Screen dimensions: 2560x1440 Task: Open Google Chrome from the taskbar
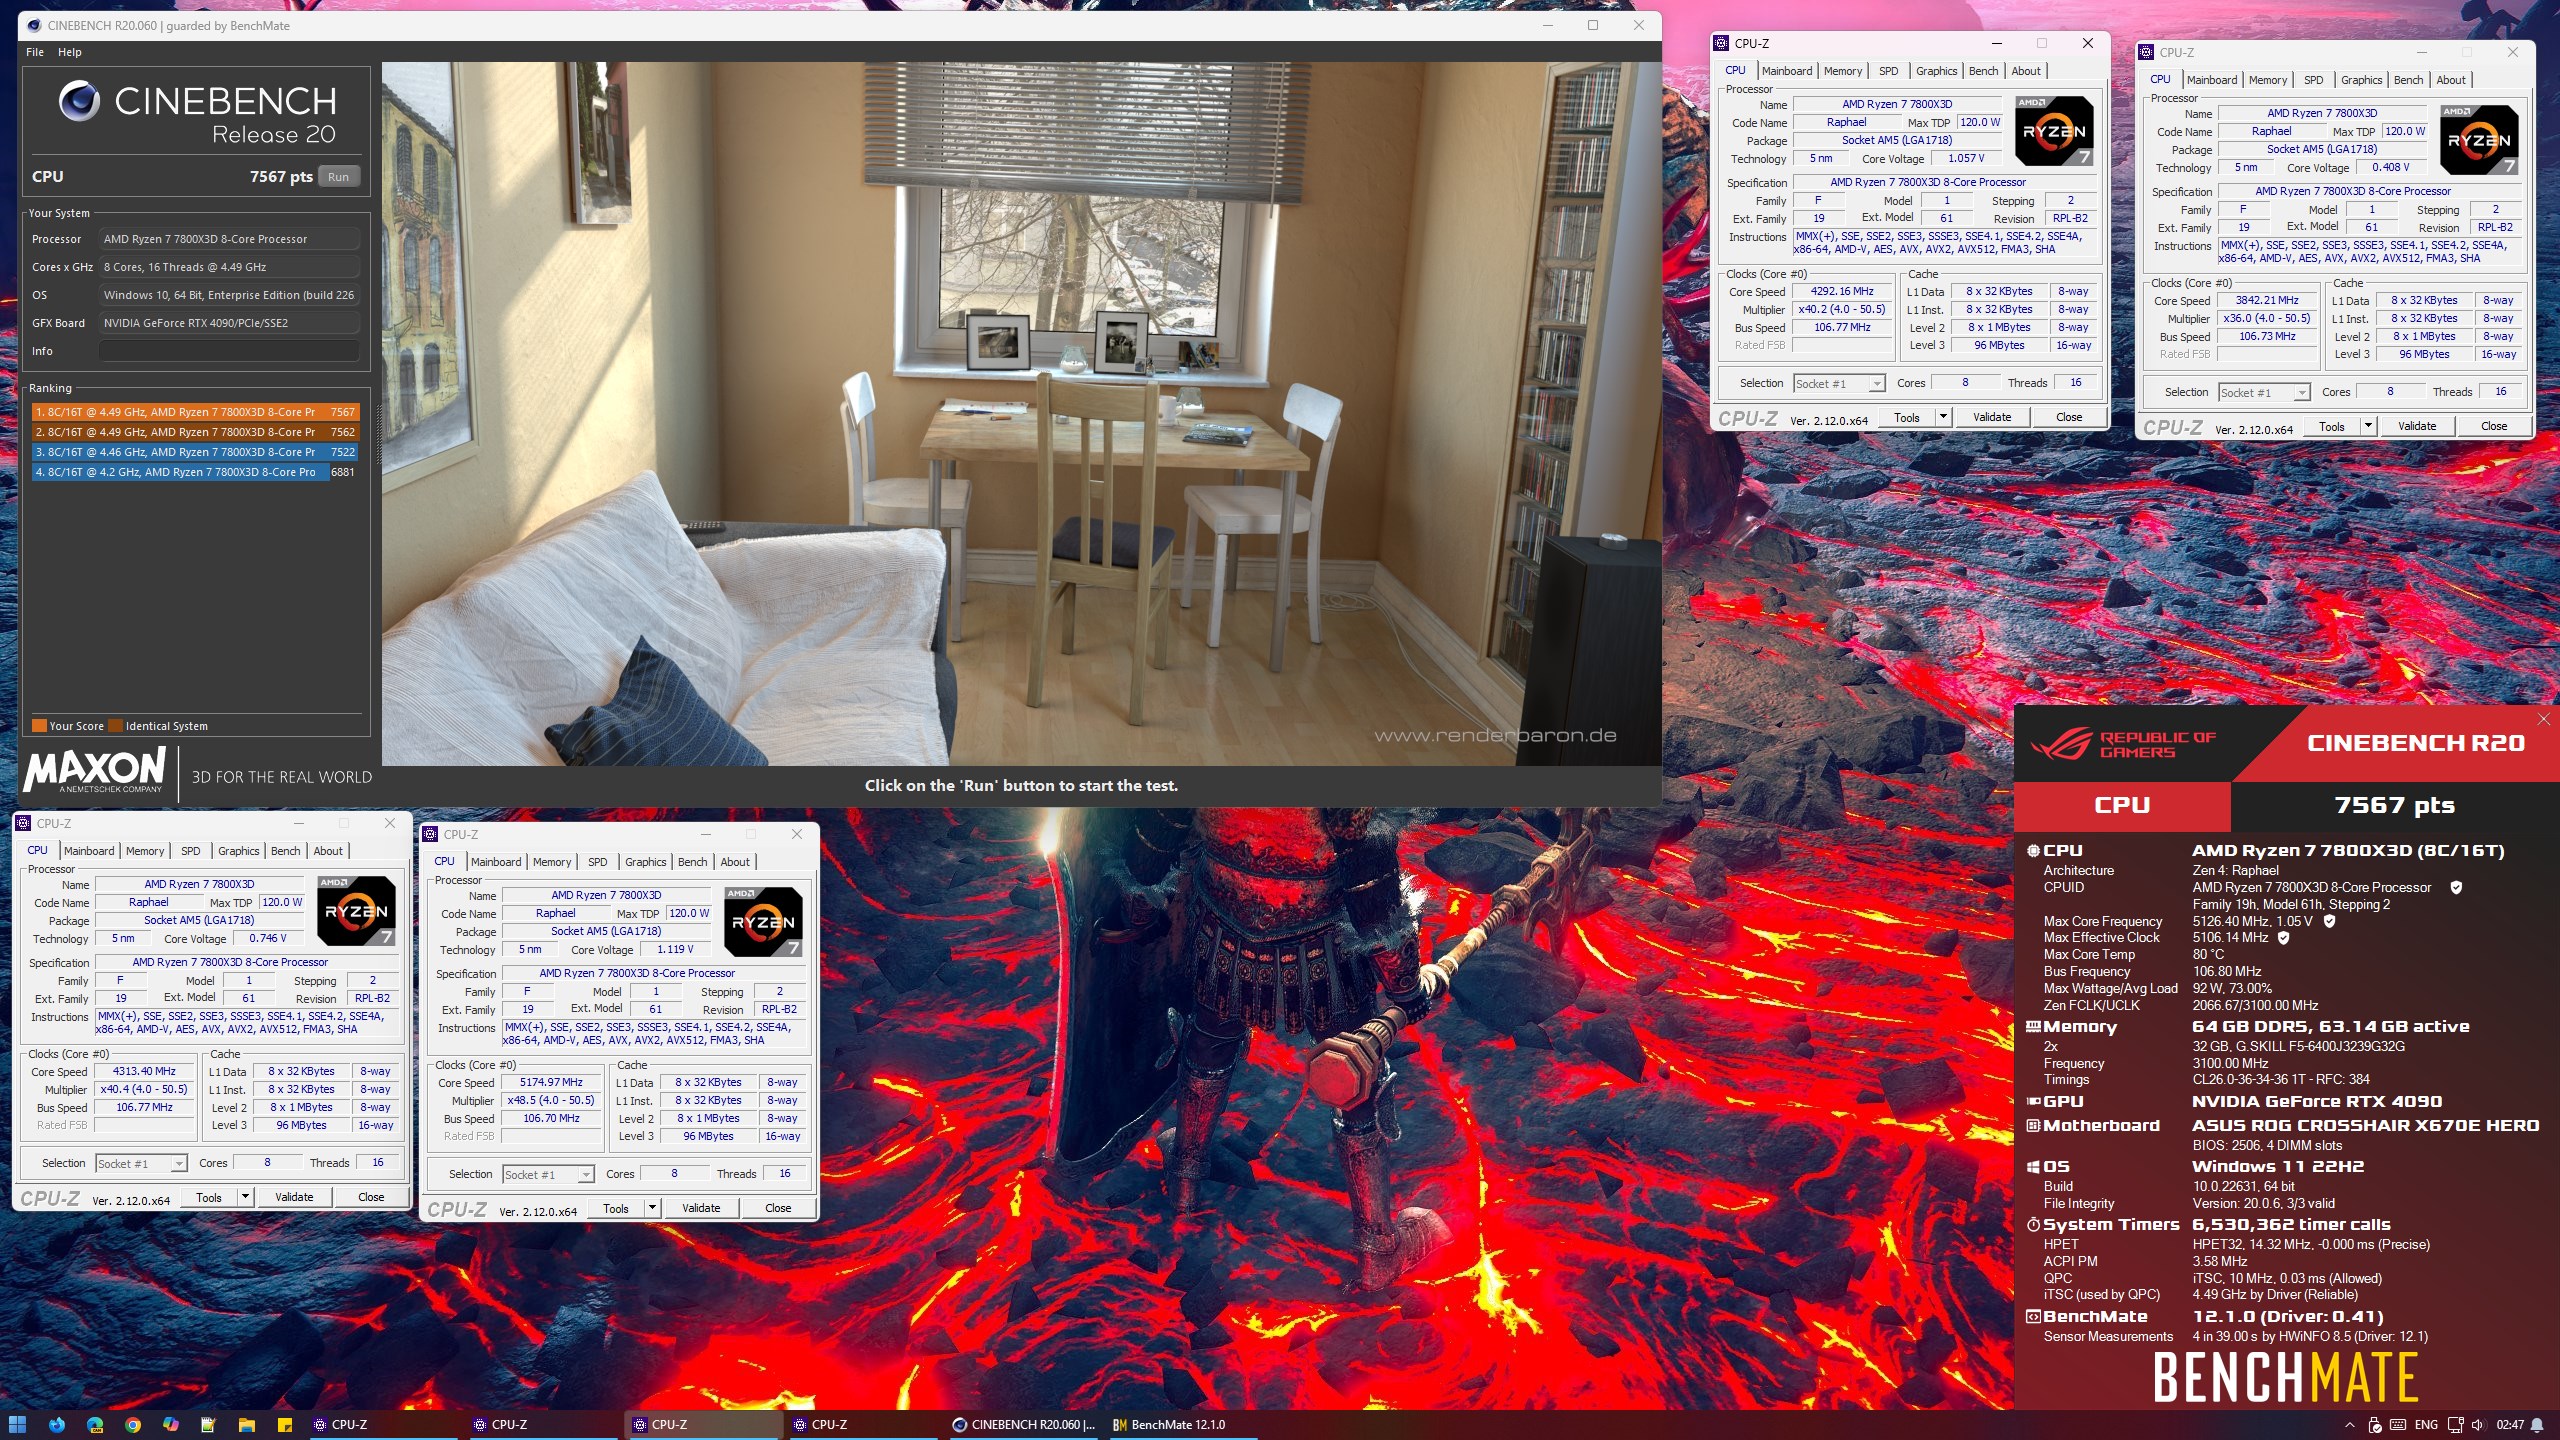133,1424
